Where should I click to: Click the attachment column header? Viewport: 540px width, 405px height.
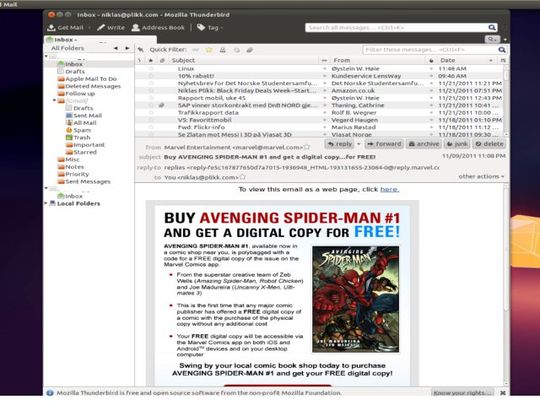pos(162,60)
